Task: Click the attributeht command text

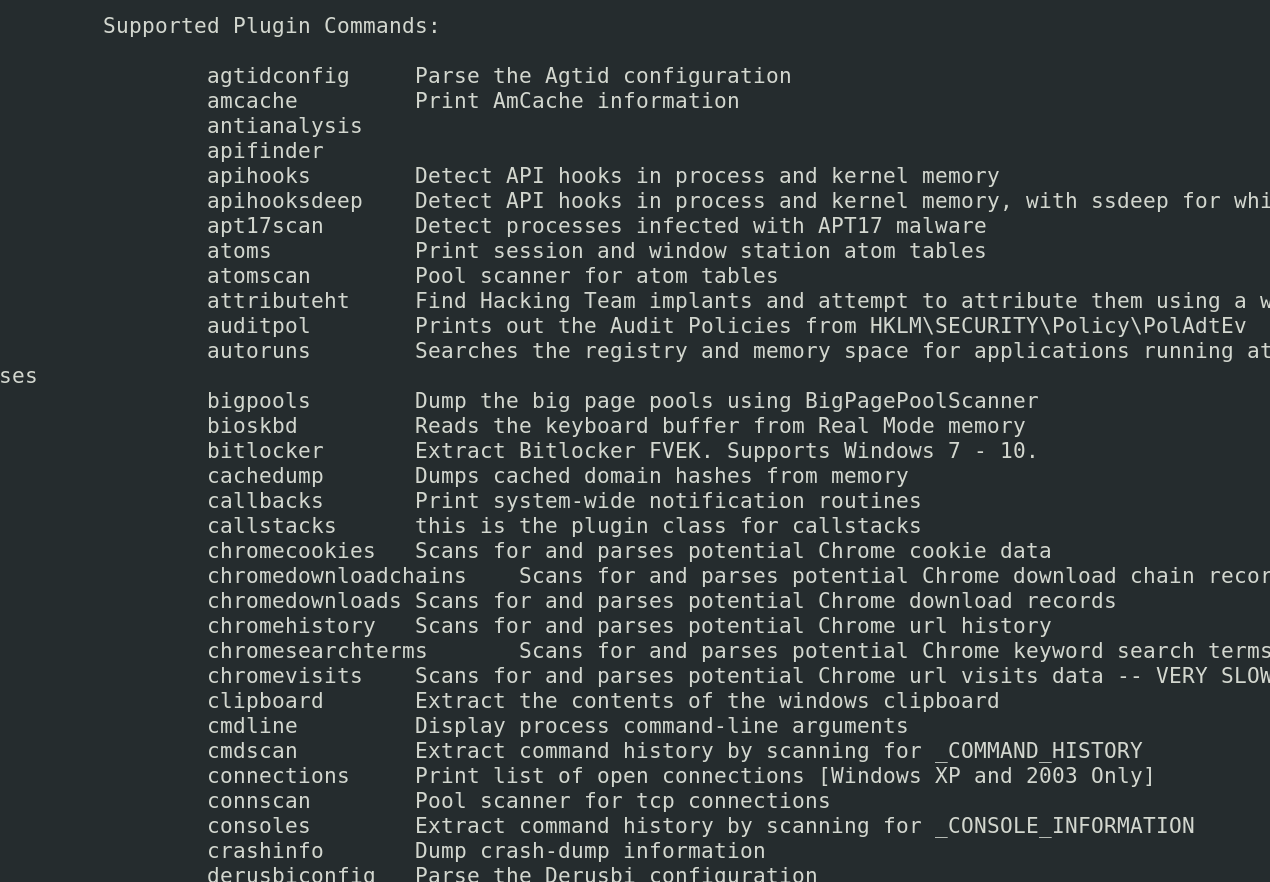Action: 278,301
